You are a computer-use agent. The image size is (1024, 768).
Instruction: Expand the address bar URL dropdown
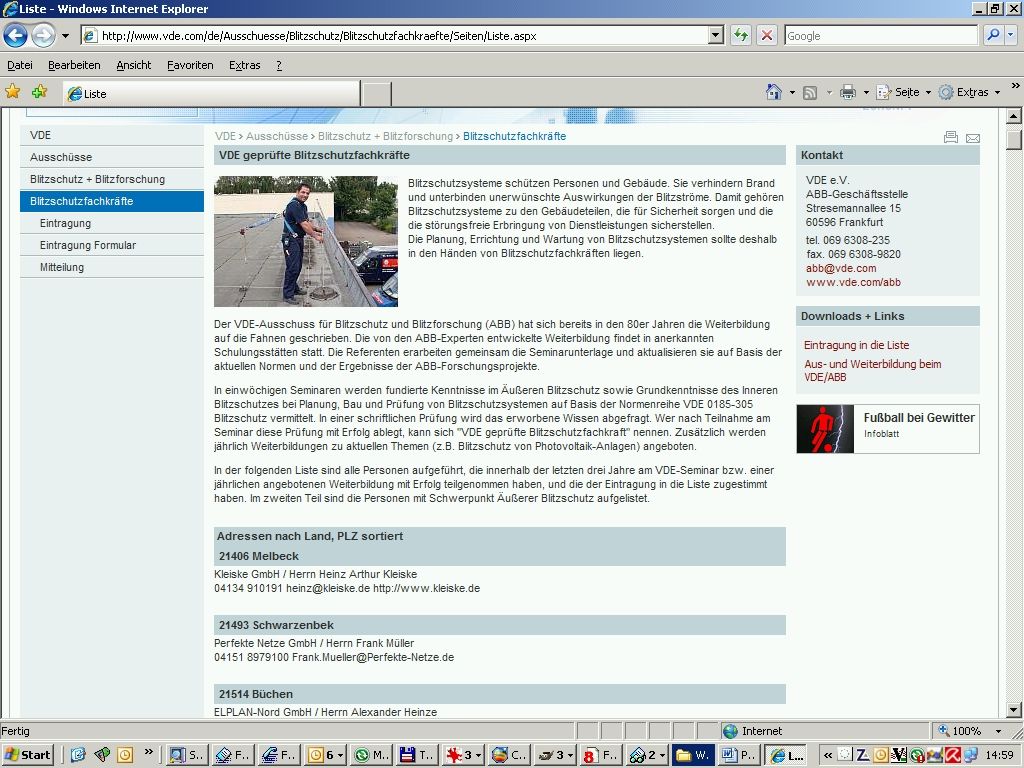click(715, 35)
